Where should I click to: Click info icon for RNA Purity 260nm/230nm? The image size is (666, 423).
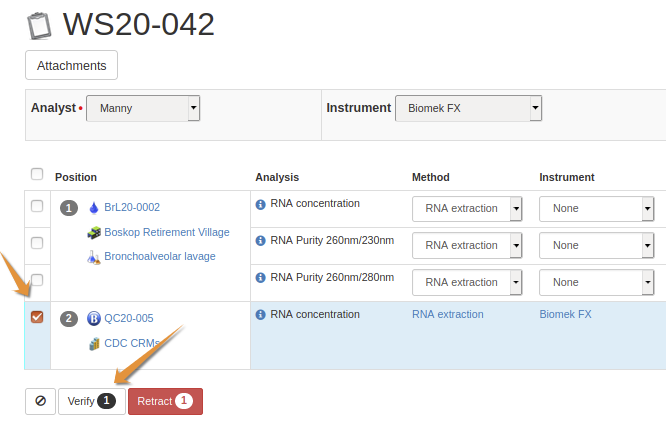[261, 241]
